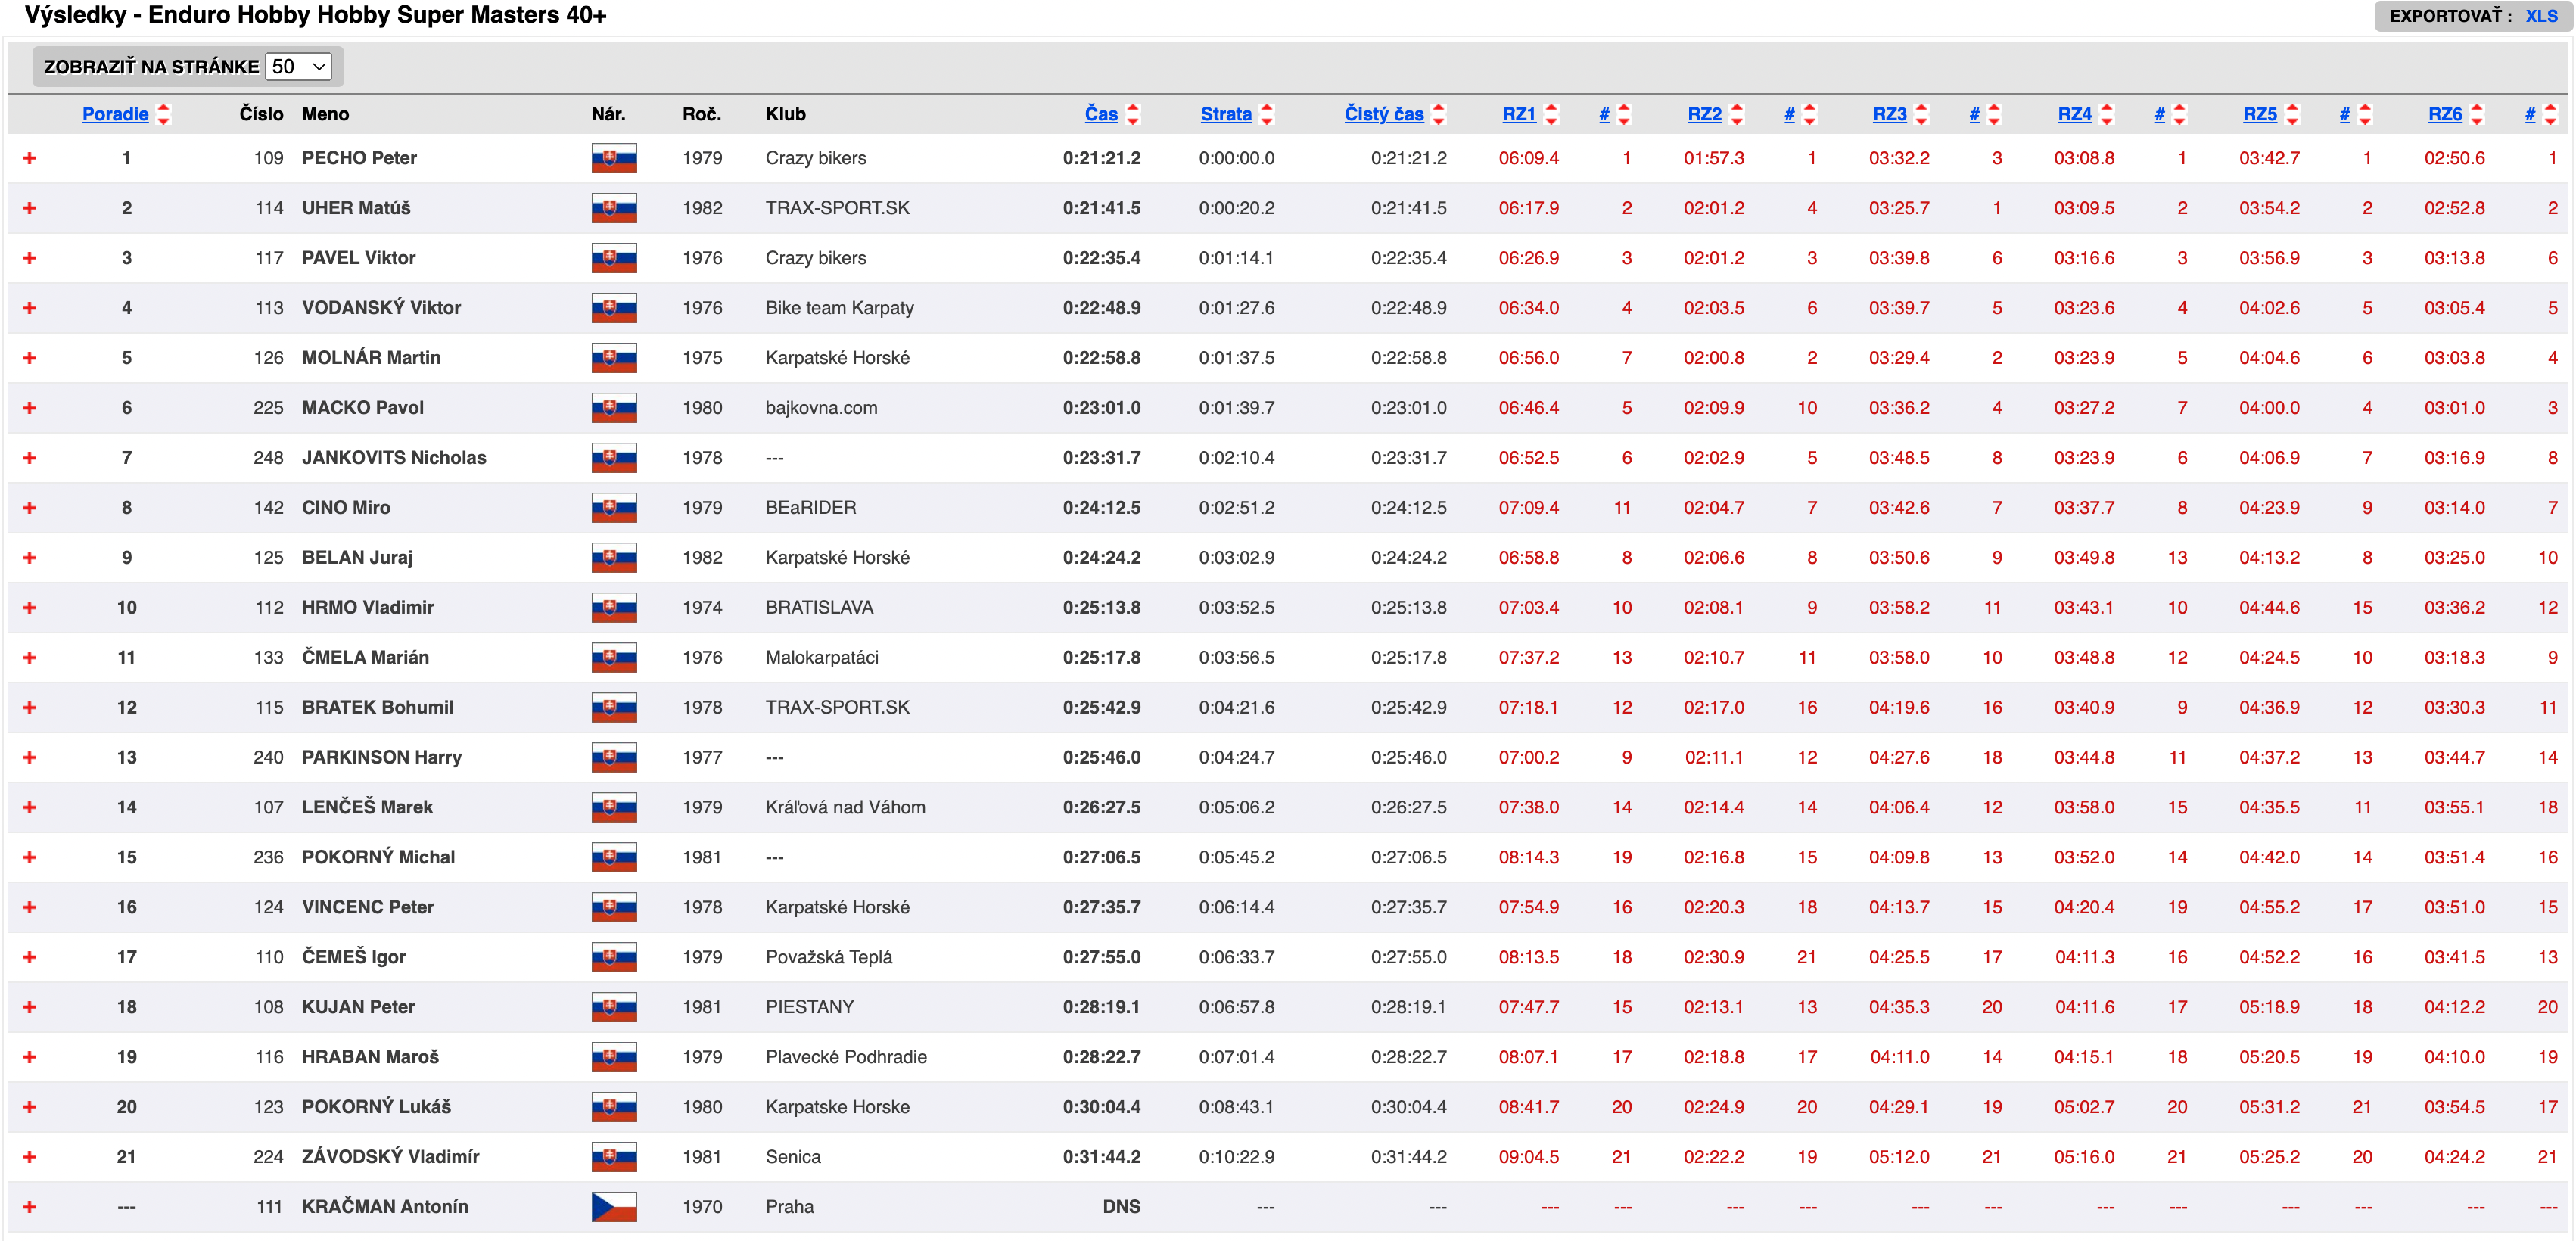
Task: Expand details for JANKOVITS Nicholas row
Action: 29,458
